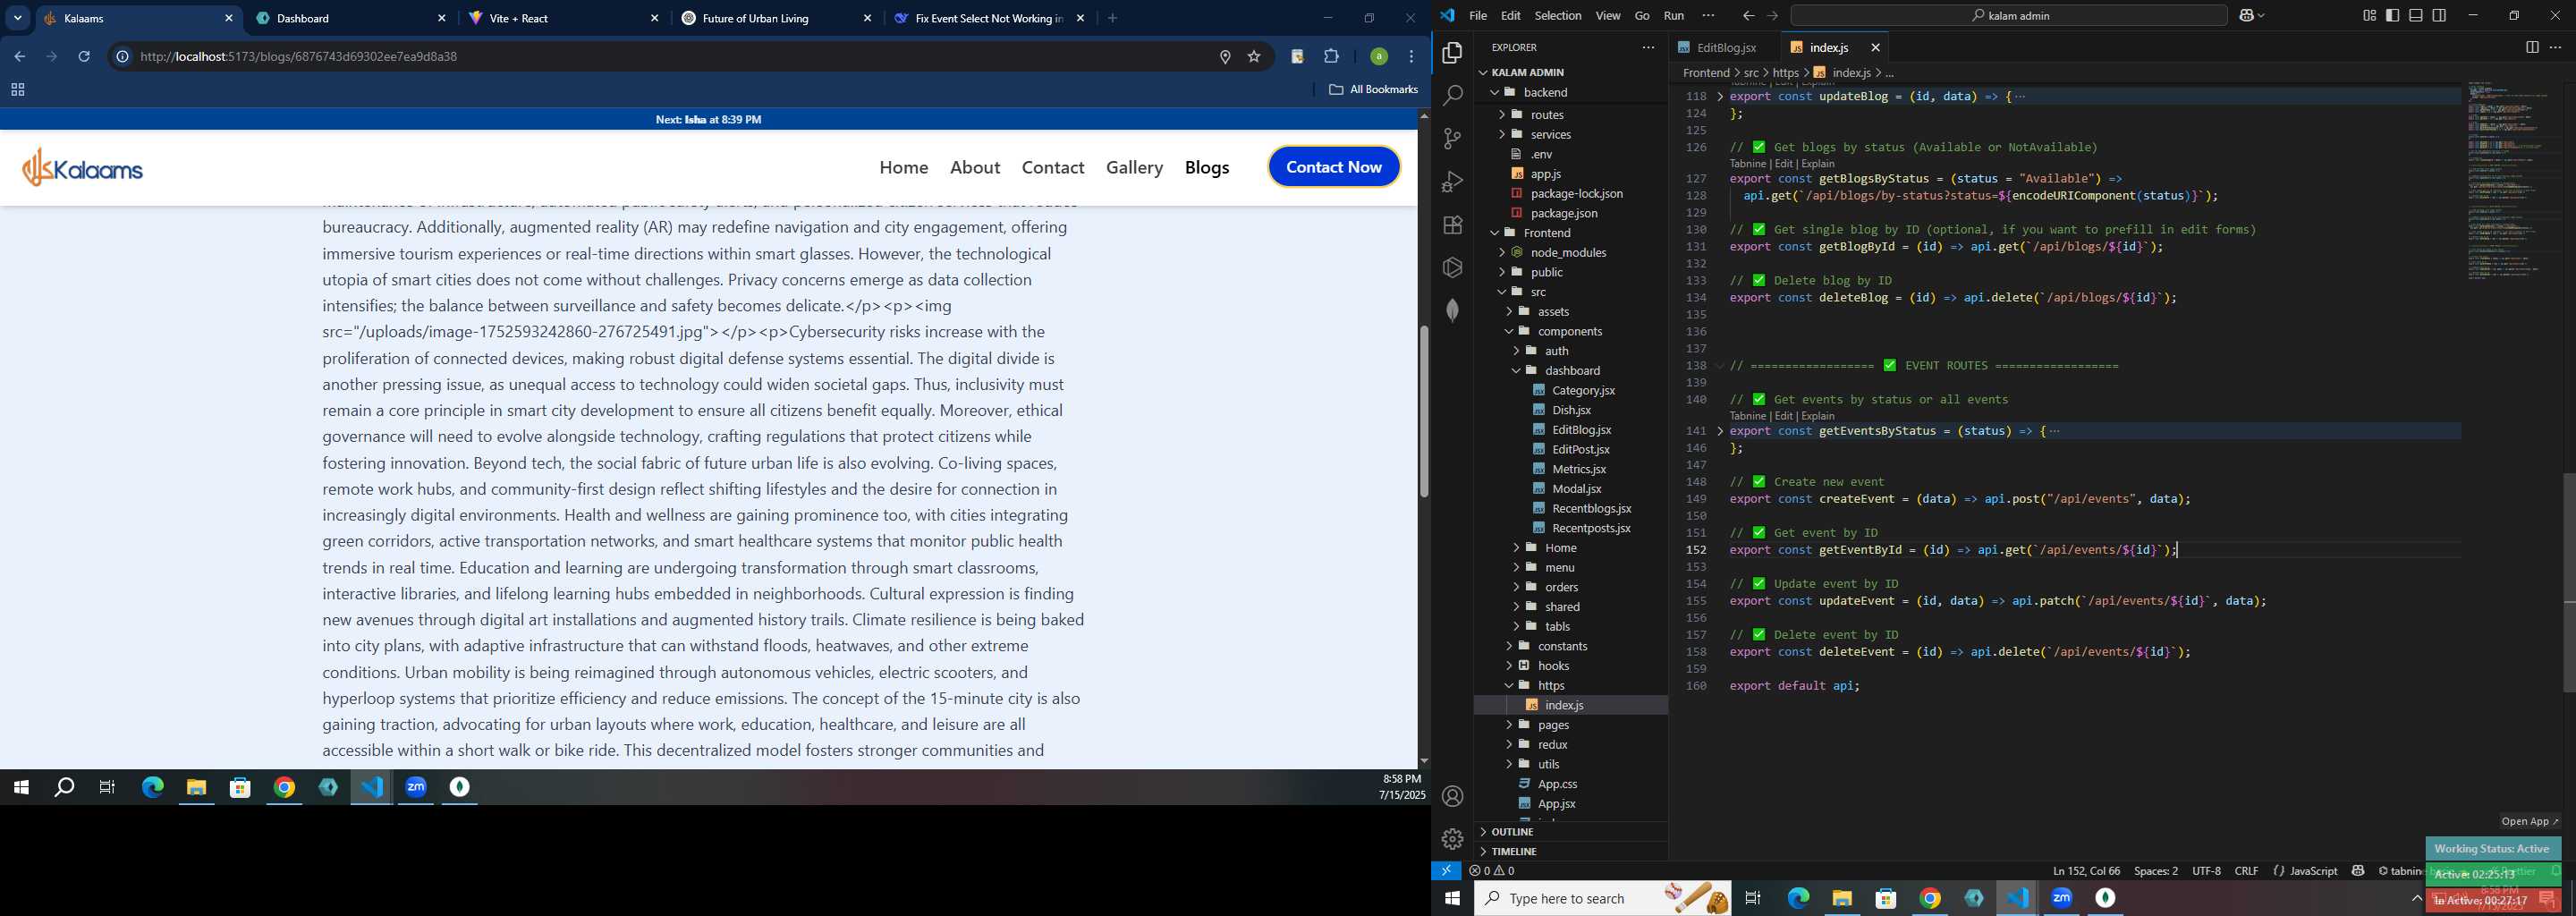Switch to the Dashboard browser tab
The height and width of the screenshot is (916, 2576).
(351, 18)
